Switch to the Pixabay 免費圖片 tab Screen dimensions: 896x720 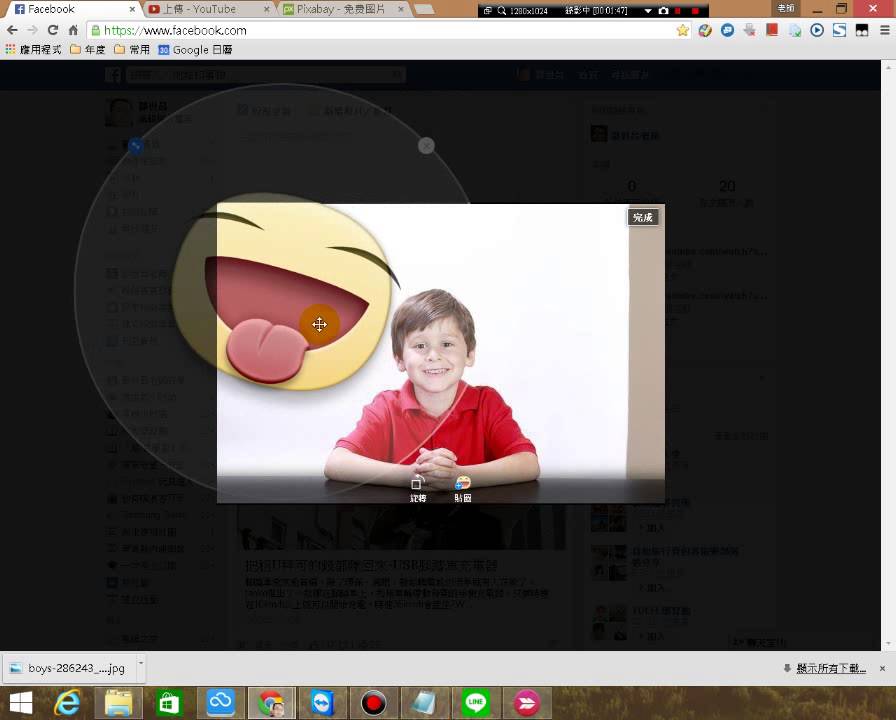coord(341,9)
